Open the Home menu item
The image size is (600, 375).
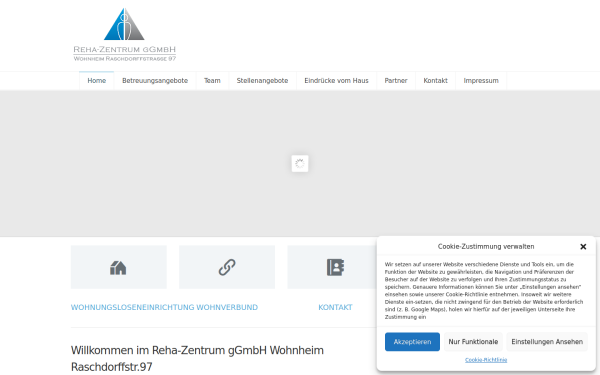[96, 81]
